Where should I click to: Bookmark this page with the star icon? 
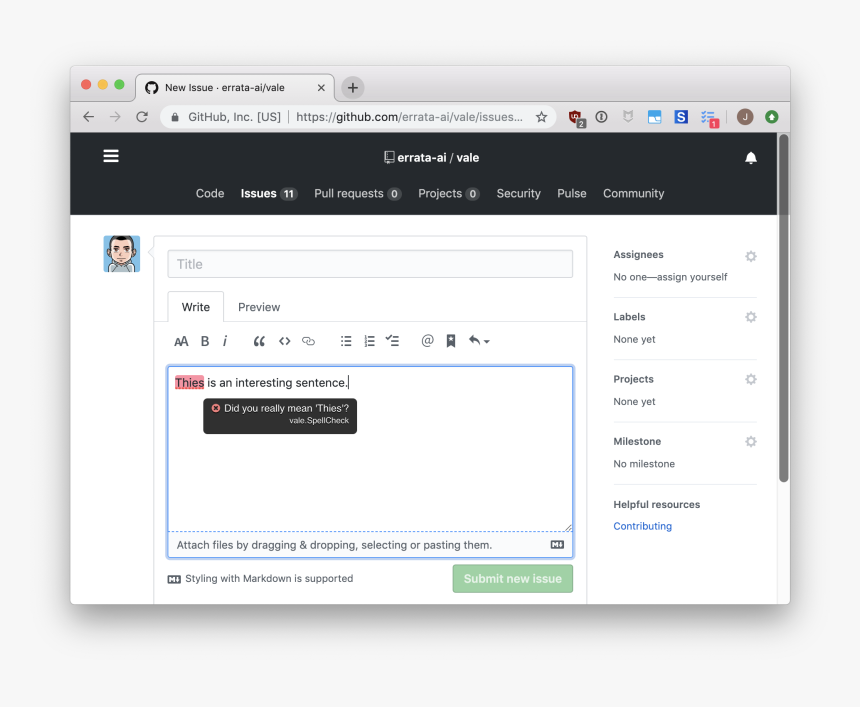tap(541, 117)
